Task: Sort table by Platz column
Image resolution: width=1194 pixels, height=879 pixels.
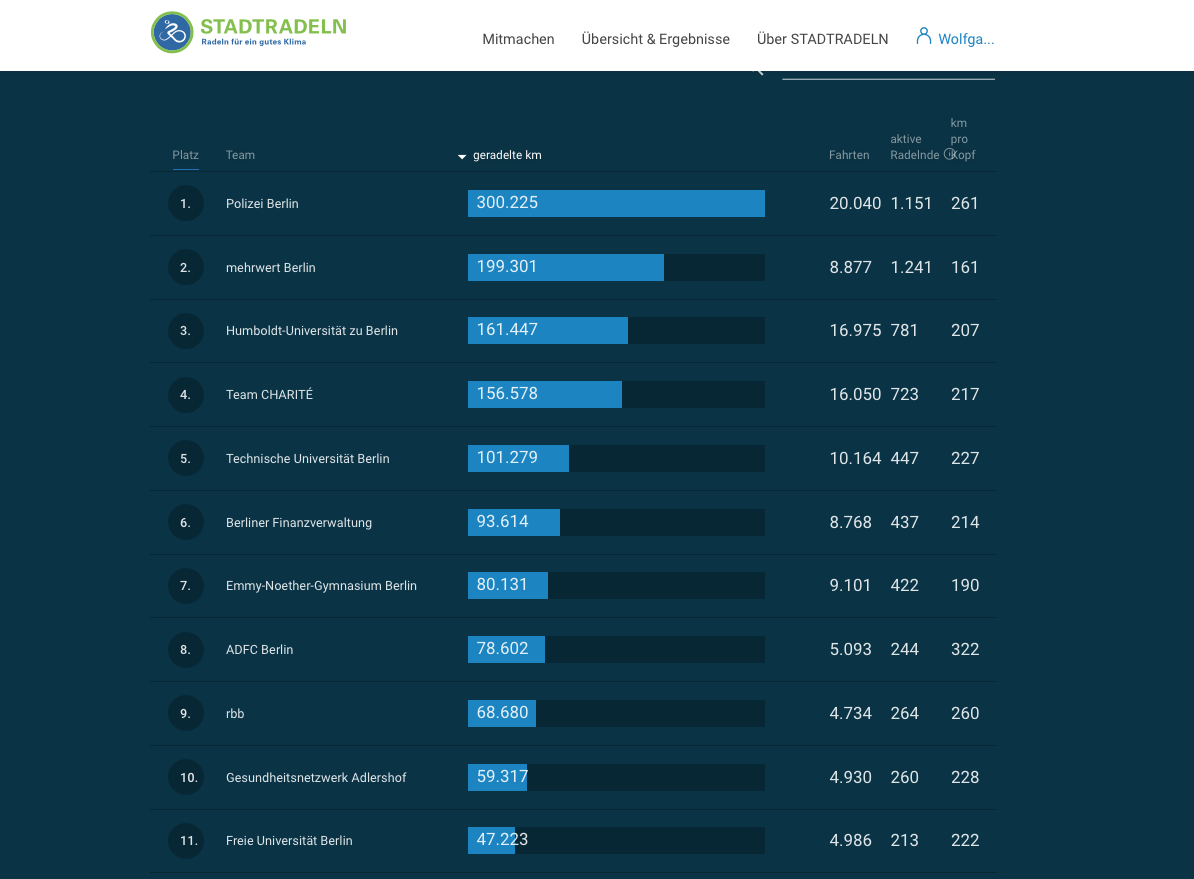Action: [x=185, y=155]
